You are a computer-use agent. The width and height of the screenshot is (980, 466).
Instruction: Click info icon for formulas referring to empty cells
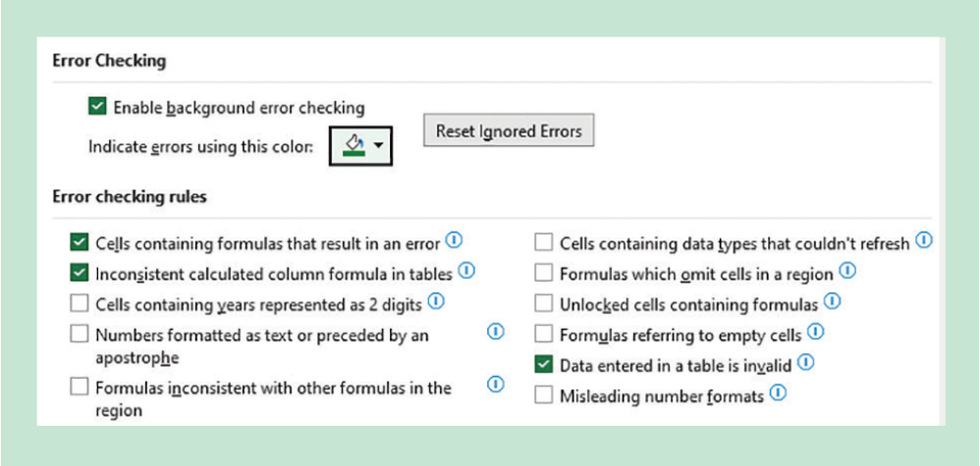pos(815,332)
